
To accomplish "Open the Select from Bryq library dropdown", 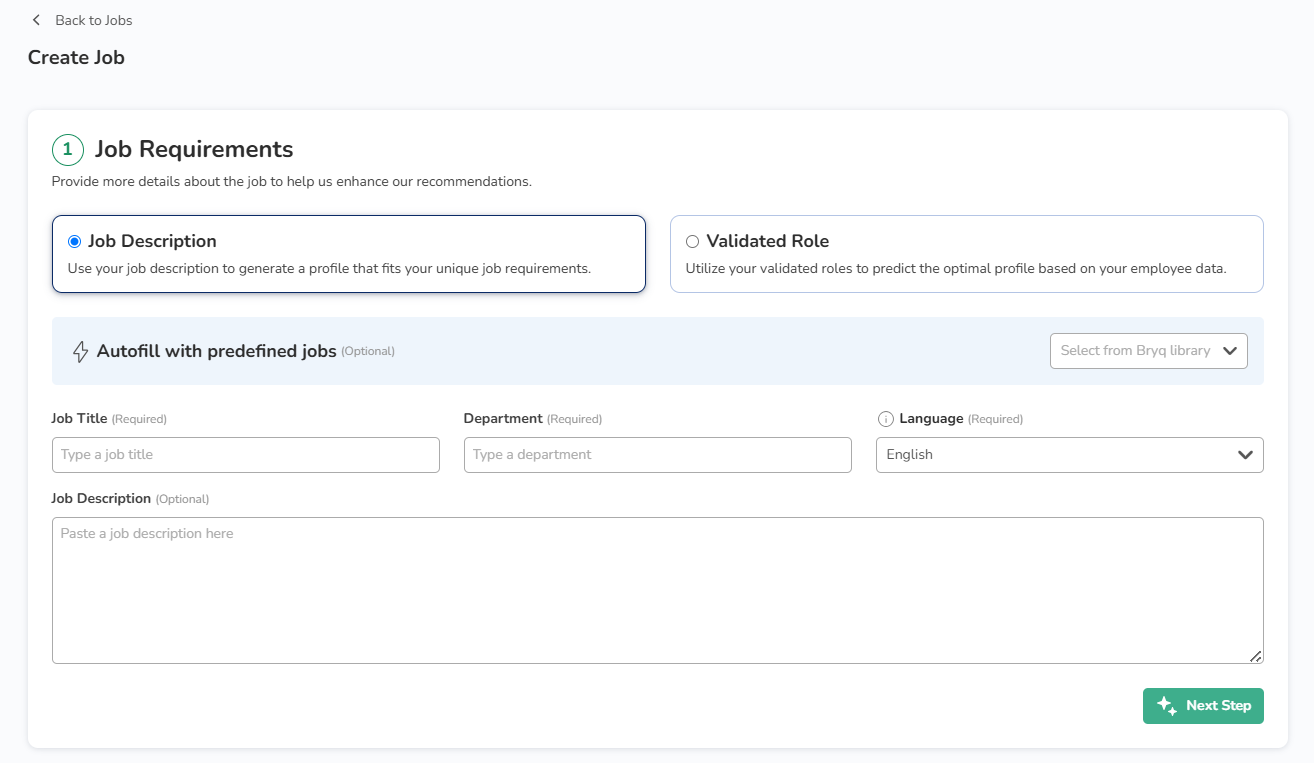I will coord(1136,351).
